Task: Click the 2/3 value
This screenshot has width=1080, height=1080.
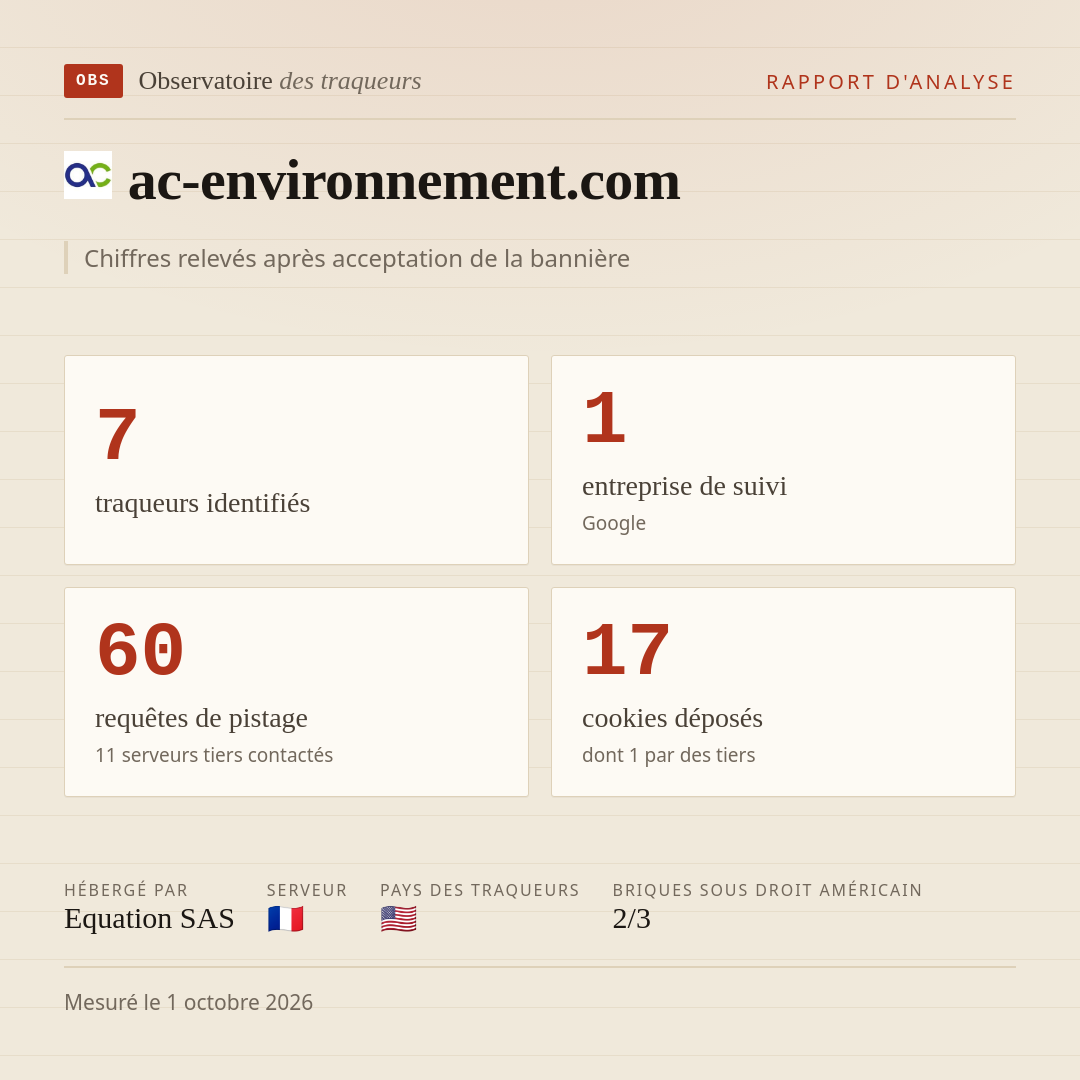Action: [632, 919]
